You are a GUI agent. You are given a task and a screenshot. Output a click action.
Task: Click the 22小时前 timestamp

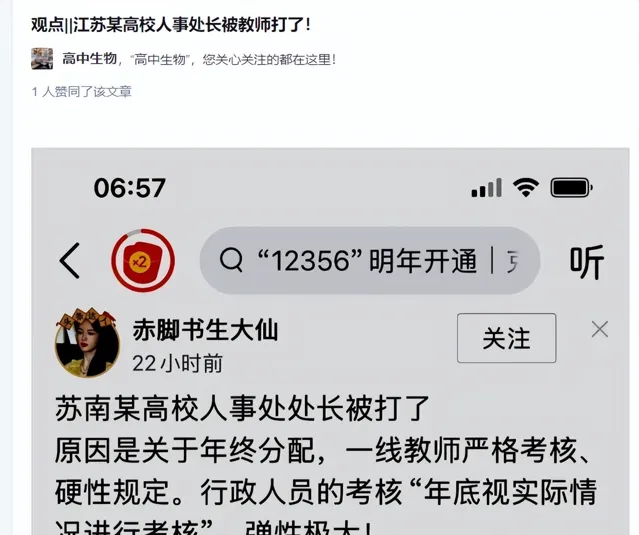(177, 363)
